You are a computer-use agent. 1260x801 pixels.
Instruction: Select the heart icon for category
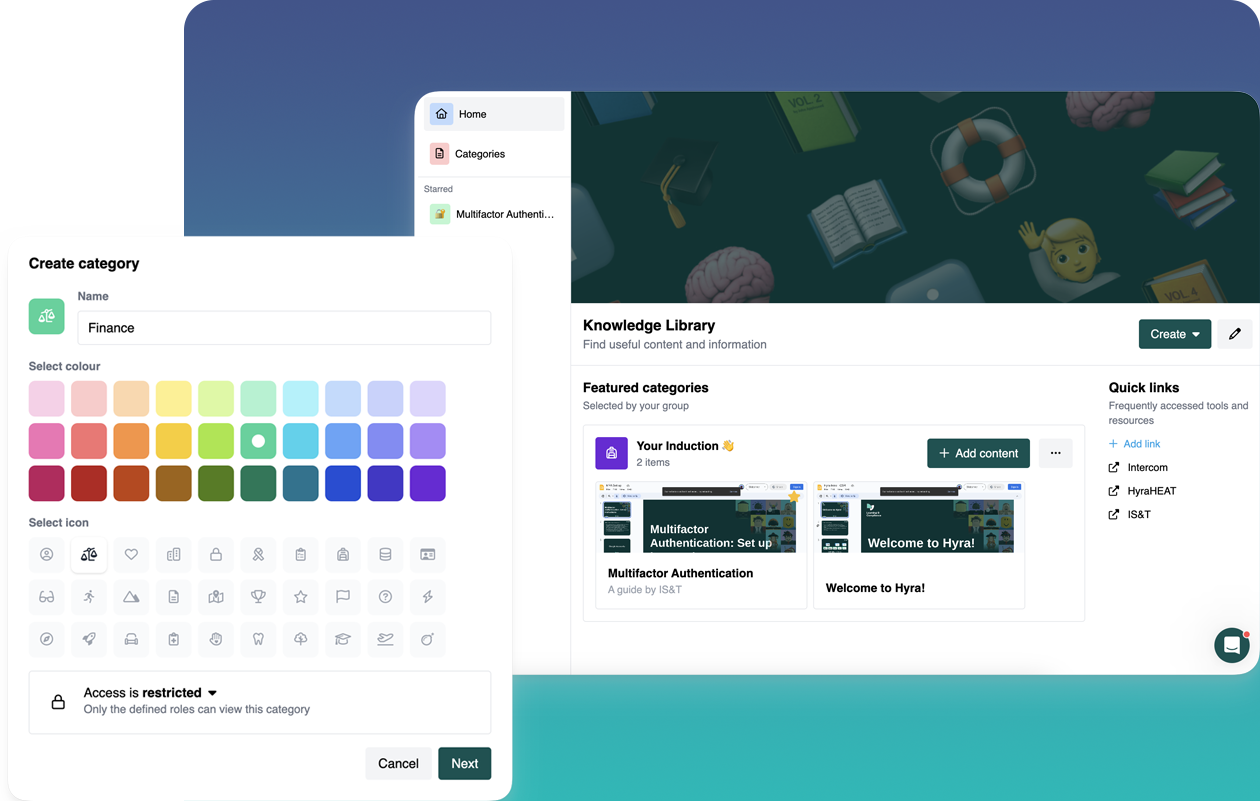[131, 555]
